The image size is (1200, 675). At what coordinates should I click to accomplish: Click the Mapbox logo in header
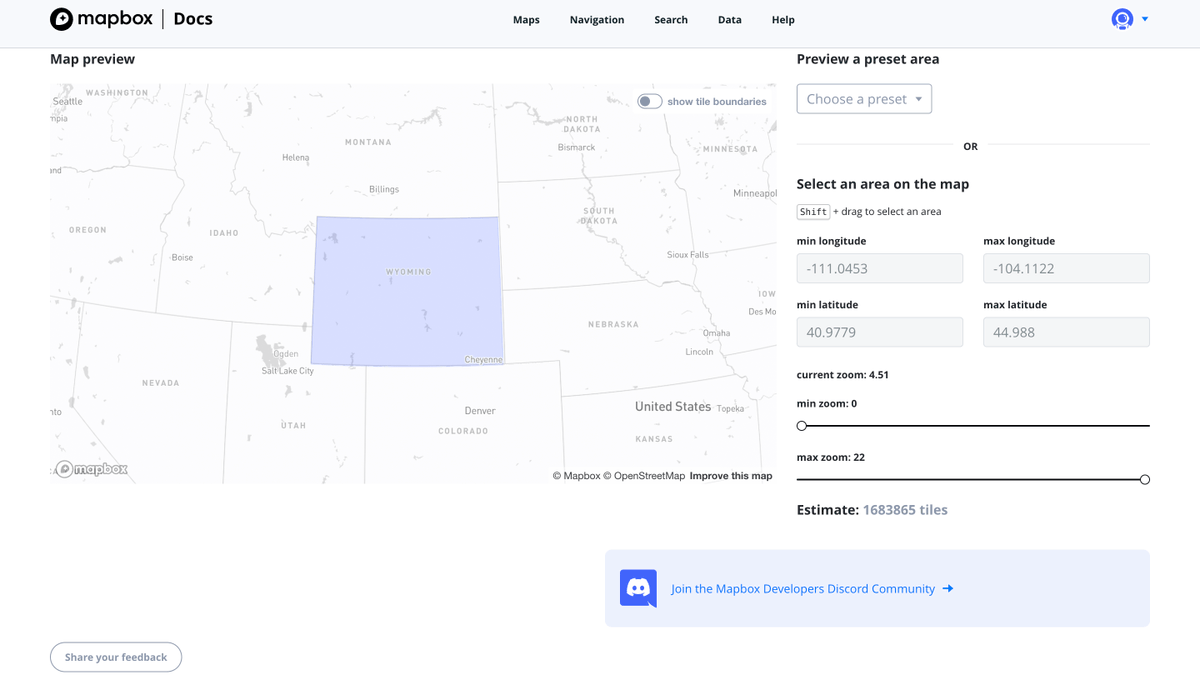pyautogui.click(x=102, y=19)
